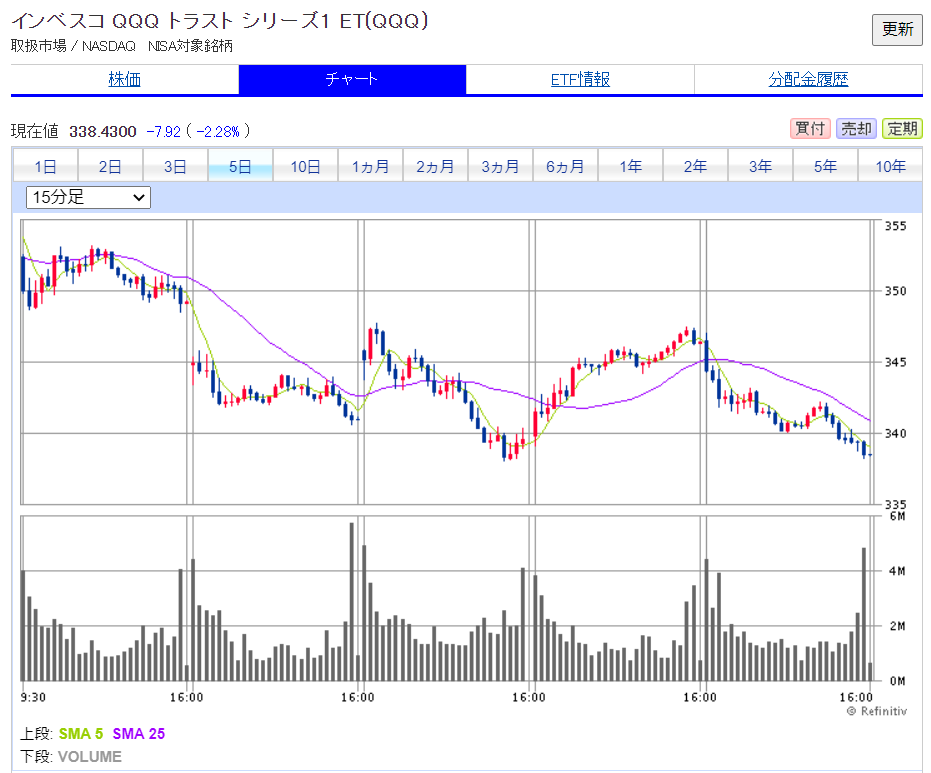Click the SMA 25 legend label

pyautogui.click(x=138, y=734)
